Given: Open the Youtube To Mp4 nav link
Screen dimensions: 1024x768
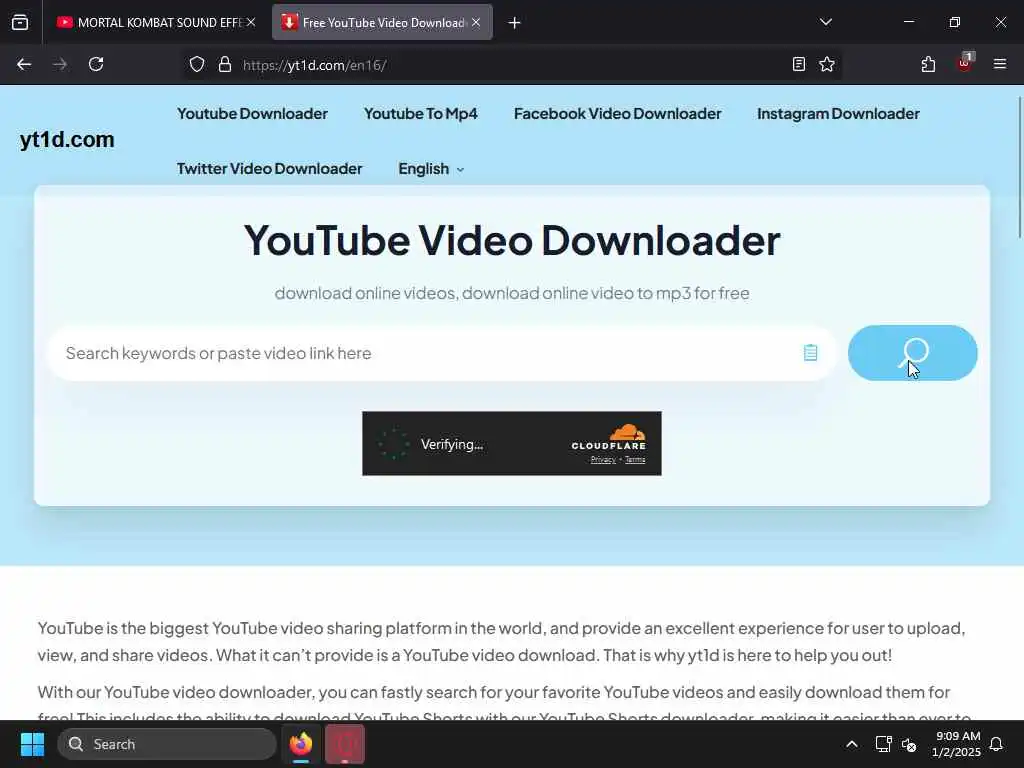Looking at the screenshot, I should click(x=421, y=114).
